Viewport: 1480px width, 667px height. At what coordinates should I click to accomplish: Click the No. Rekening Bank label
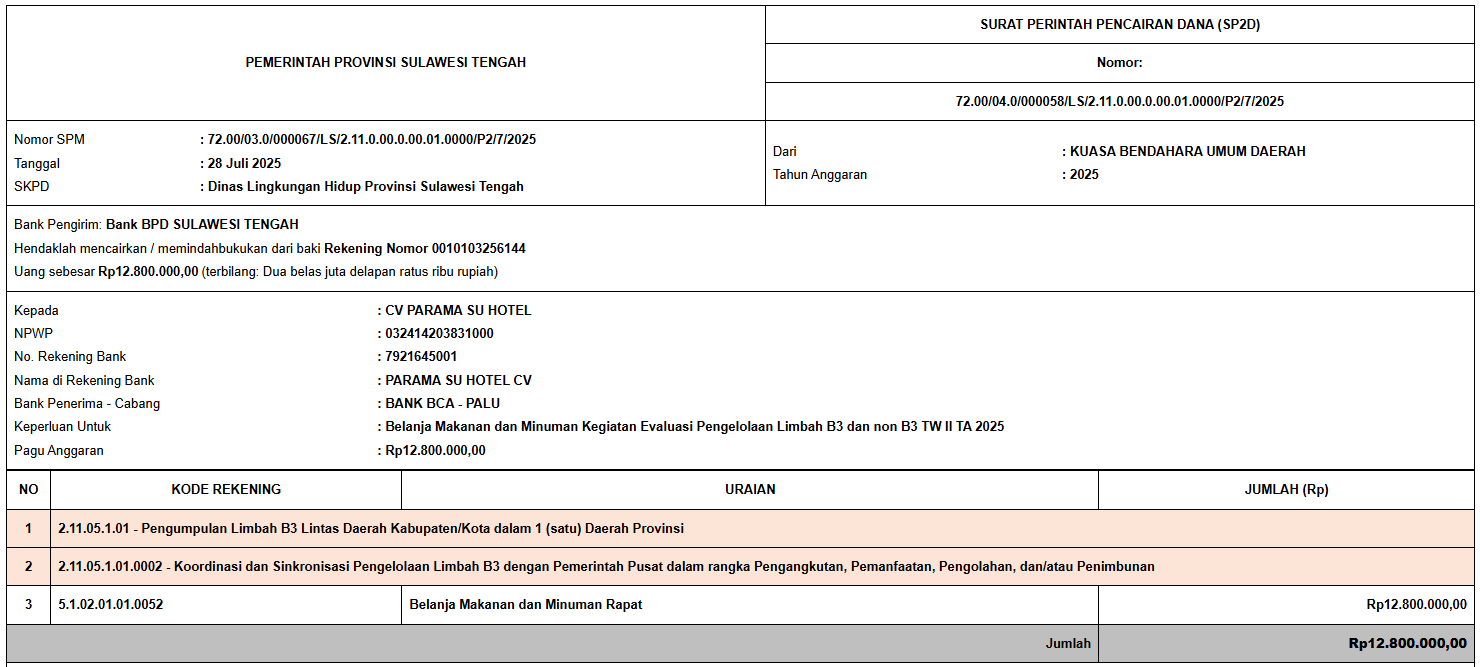(70, 356)
